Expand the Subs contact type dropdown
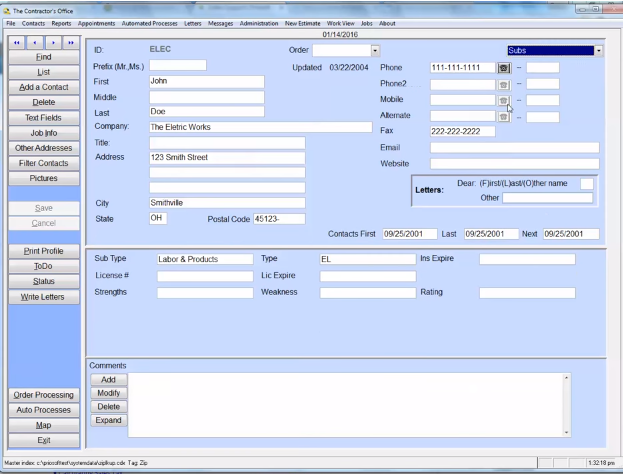The height and width of the screenshot is (474, 623). point(598,50)
